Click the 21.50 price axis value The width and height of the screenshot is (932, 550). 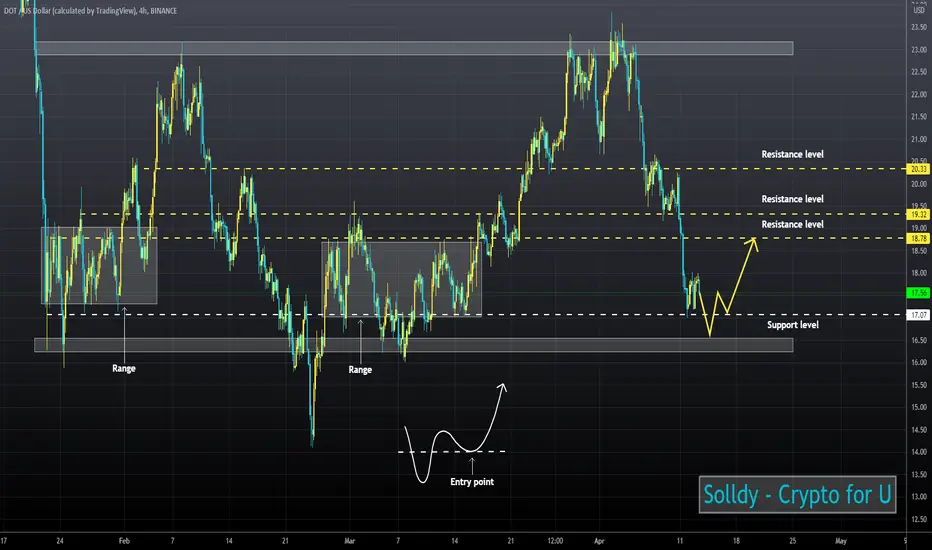click(x=918, y=117)
